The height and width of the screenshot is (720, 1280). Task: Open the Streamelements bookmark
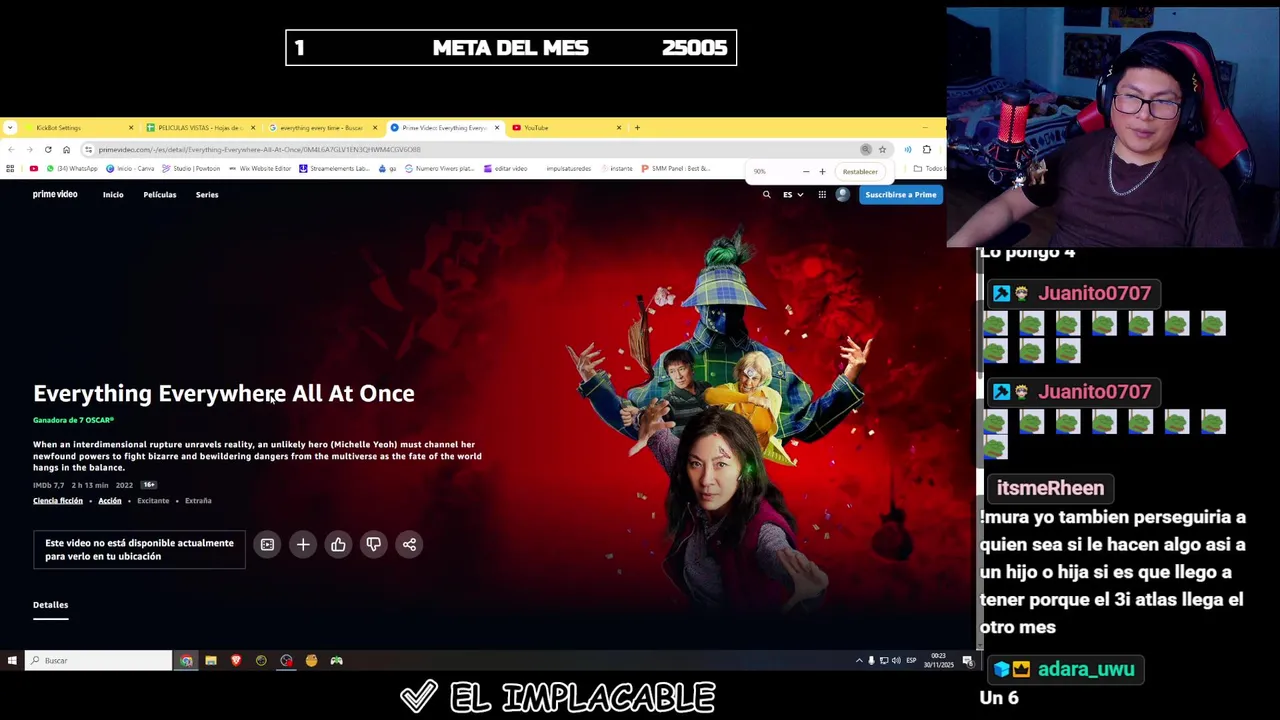tap(334, 169)
